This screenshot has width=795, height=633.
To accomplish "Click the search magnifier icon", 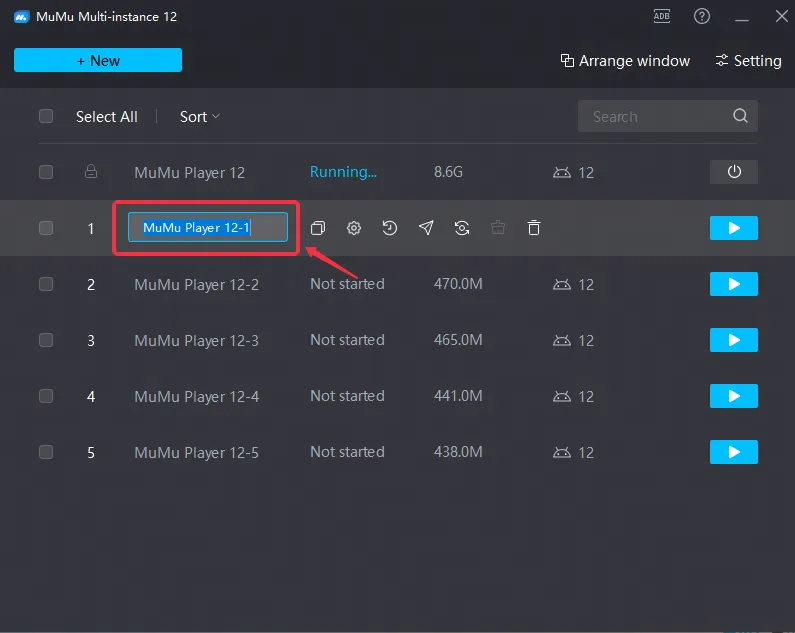I will point(740,116).
